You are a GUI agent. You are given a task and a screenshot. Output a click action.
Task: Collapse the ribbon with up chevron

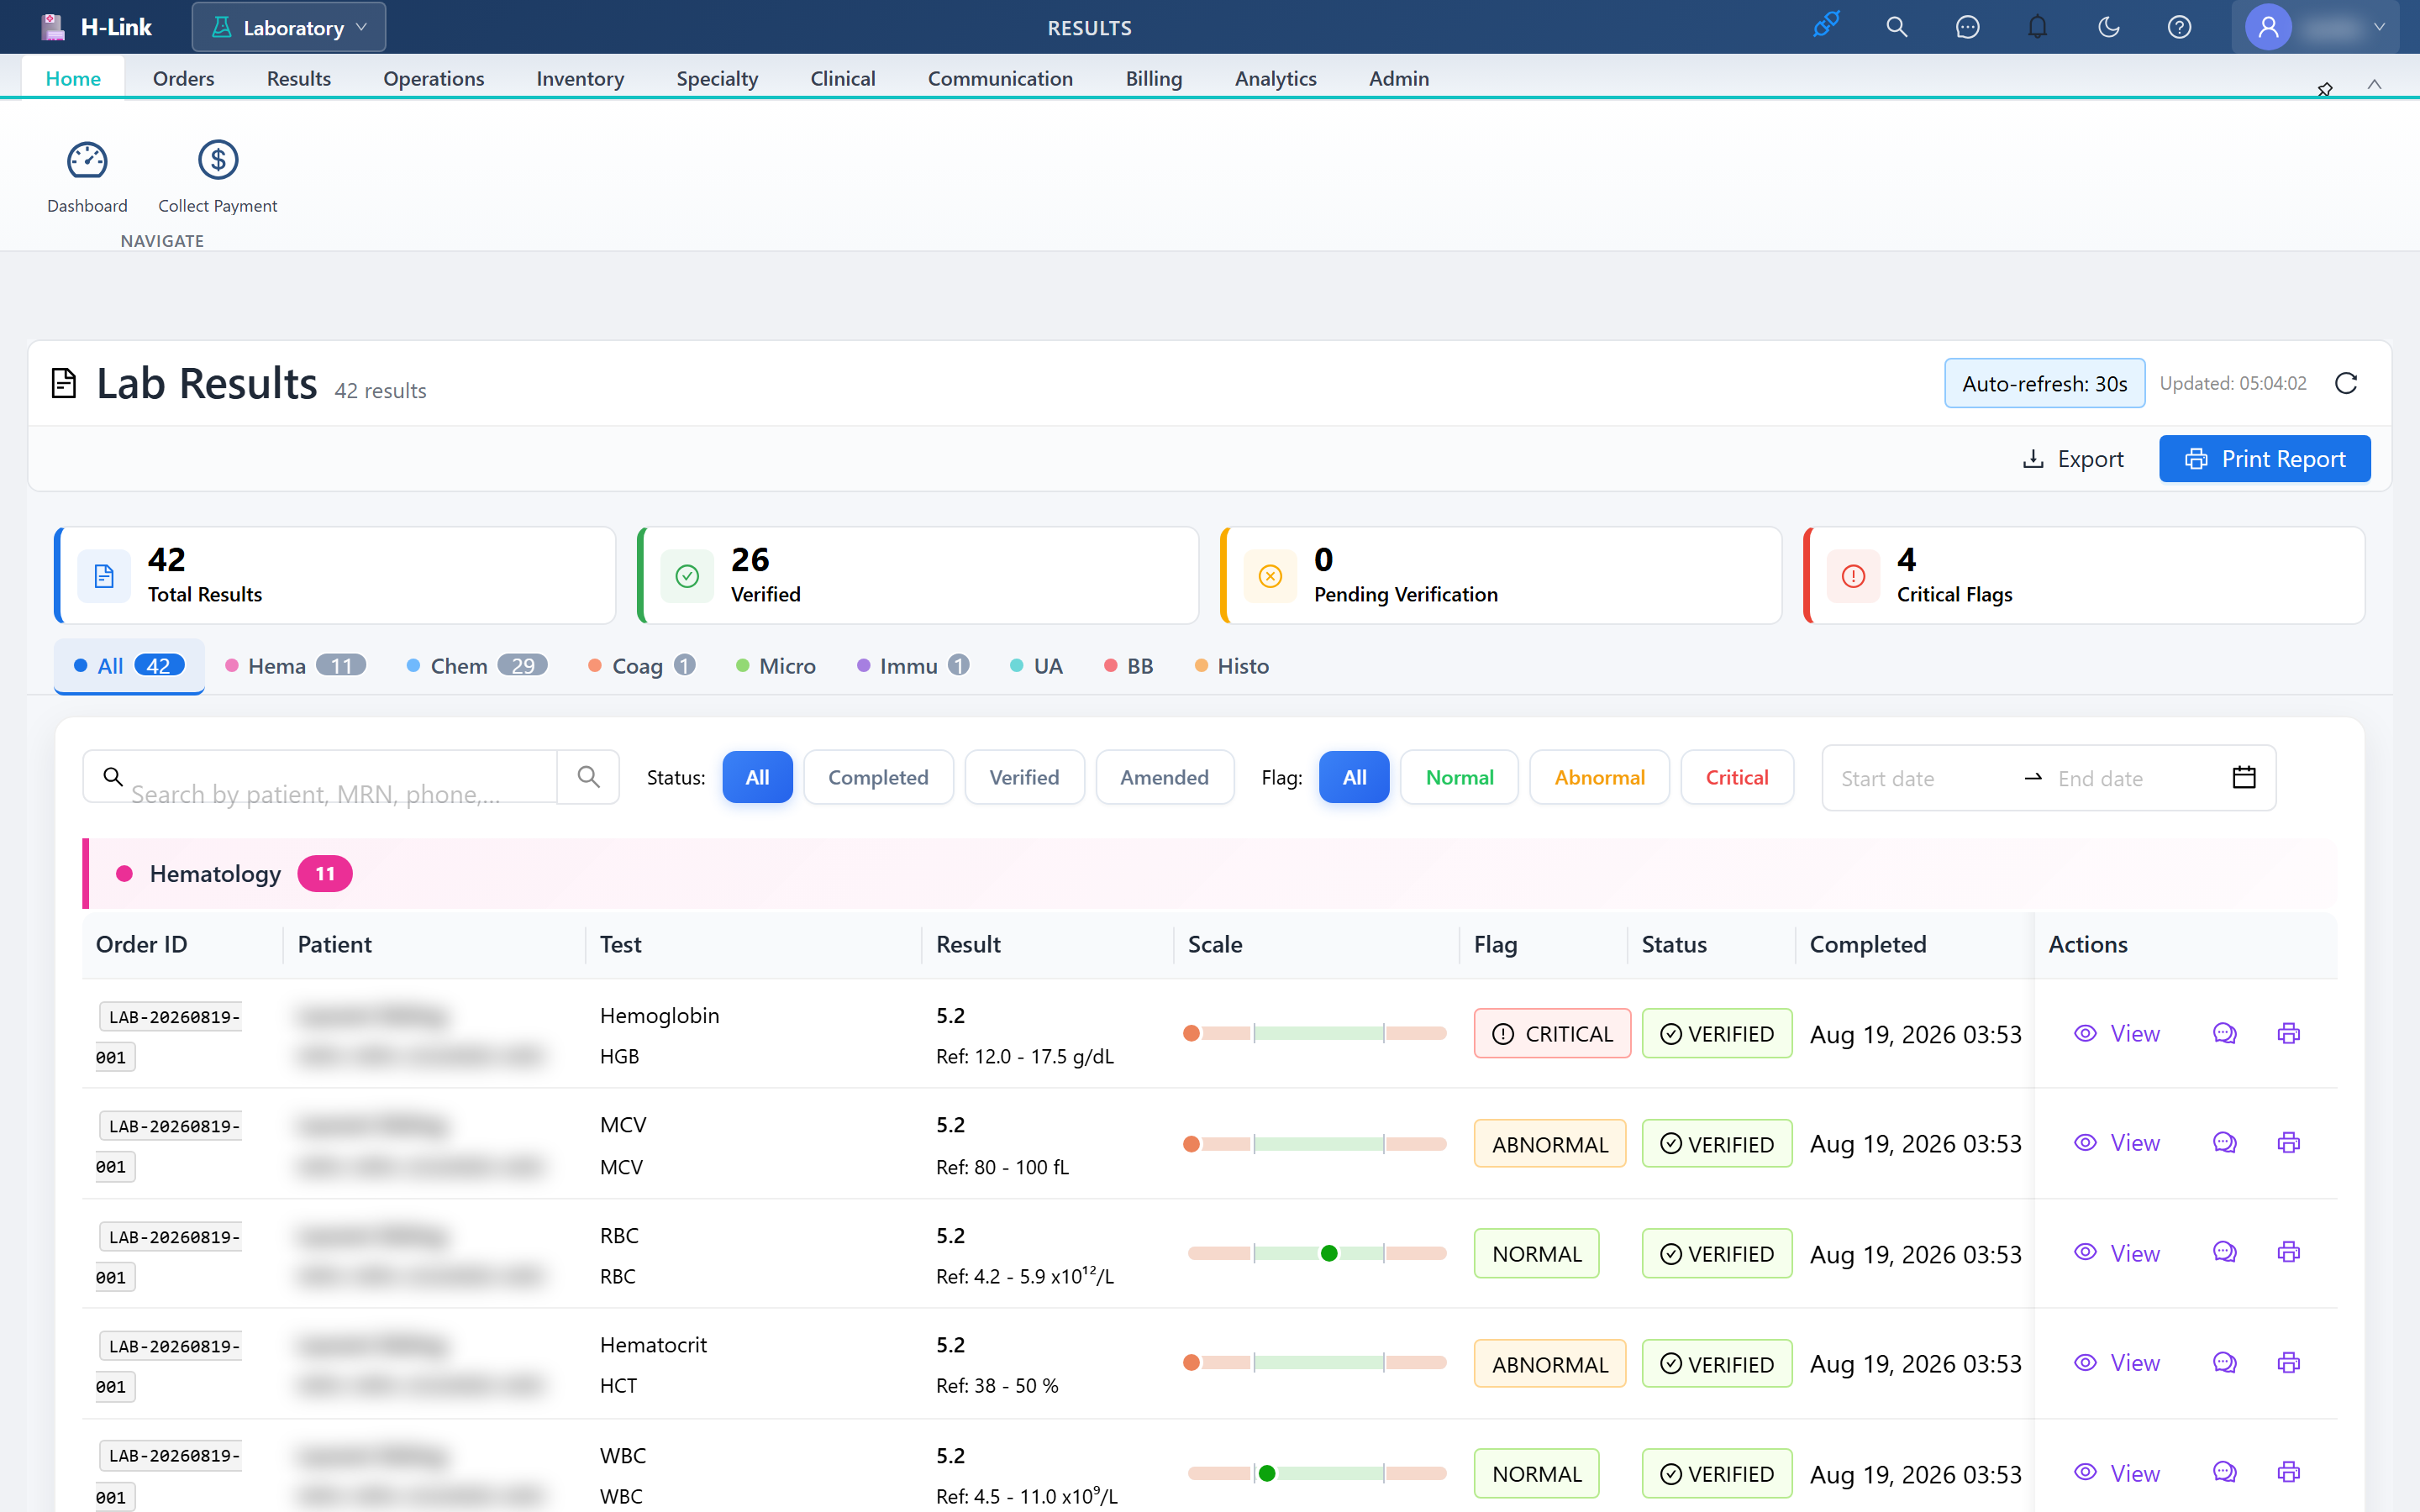2375,85
